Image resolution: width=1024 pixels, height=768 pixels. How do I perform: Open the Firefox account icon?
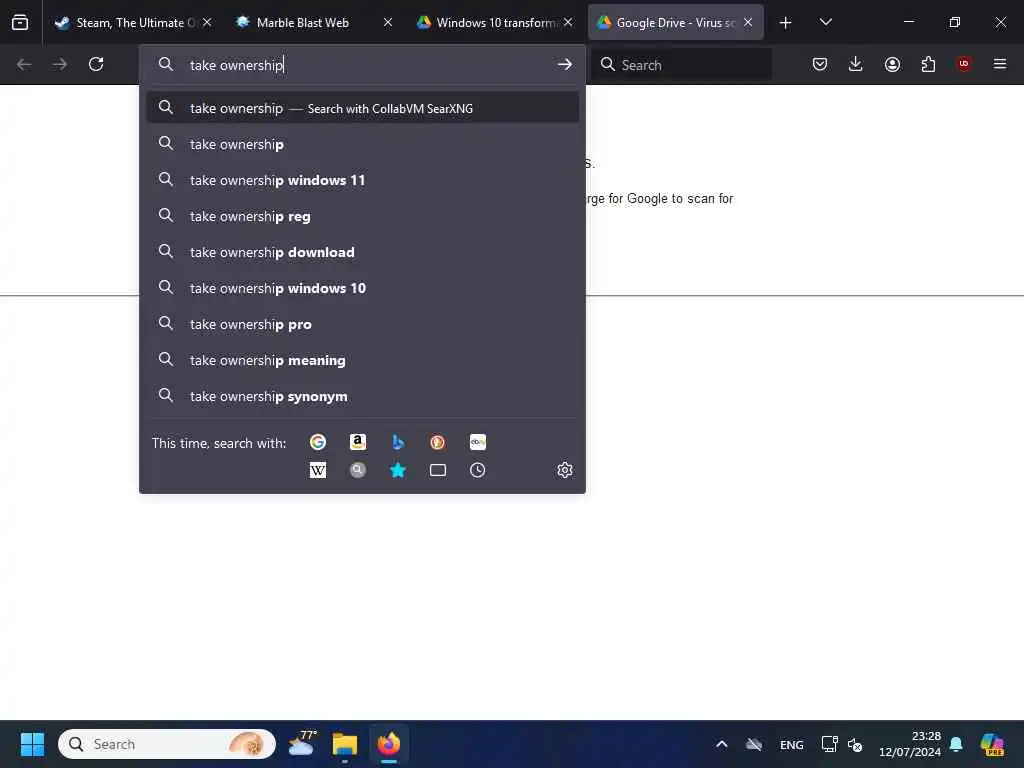(x=892, y=64)
